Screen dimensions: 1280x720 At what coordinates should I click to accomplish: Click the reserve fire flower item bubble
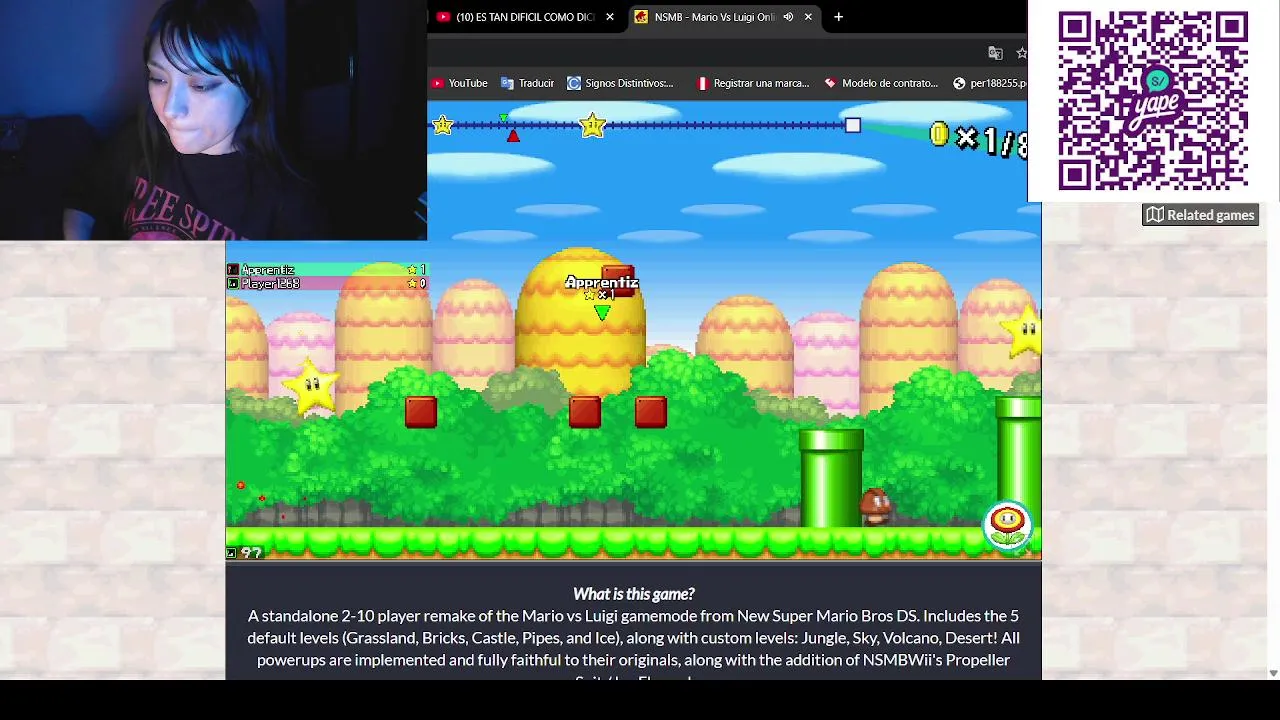click(x=1007, y=526)
